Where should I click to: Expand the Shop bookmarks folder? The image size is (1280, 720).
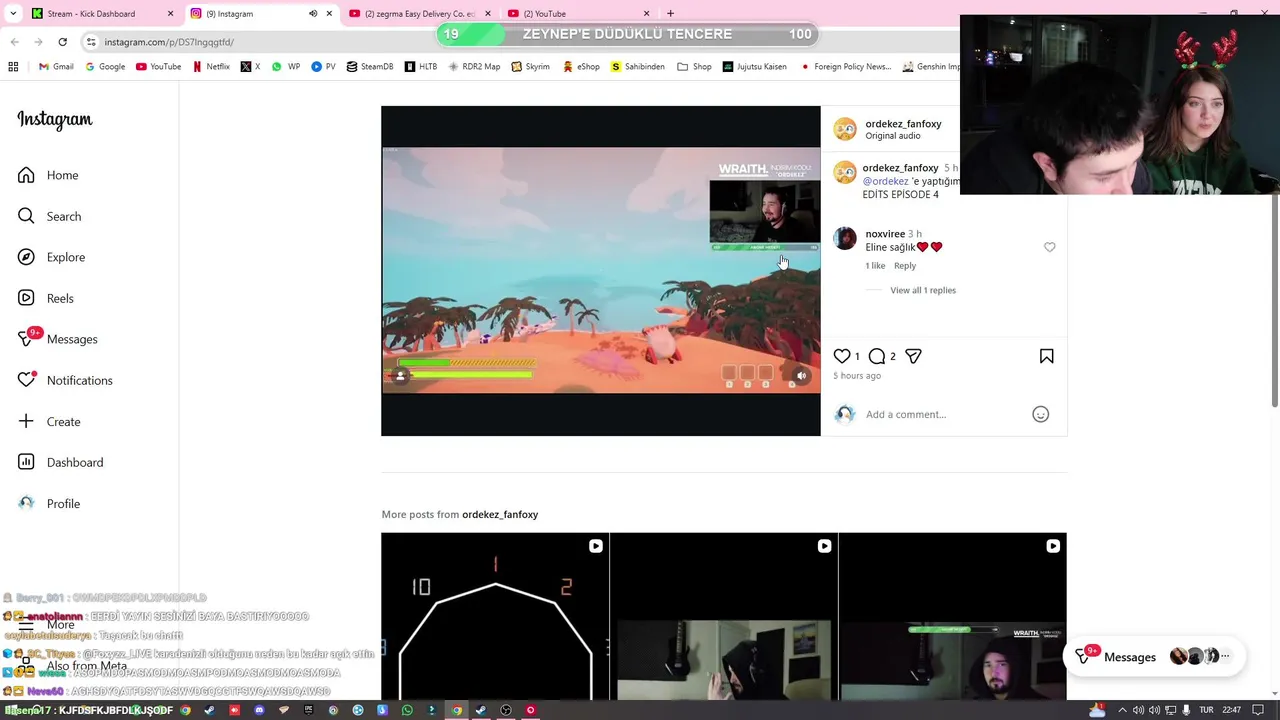[694, 67]
